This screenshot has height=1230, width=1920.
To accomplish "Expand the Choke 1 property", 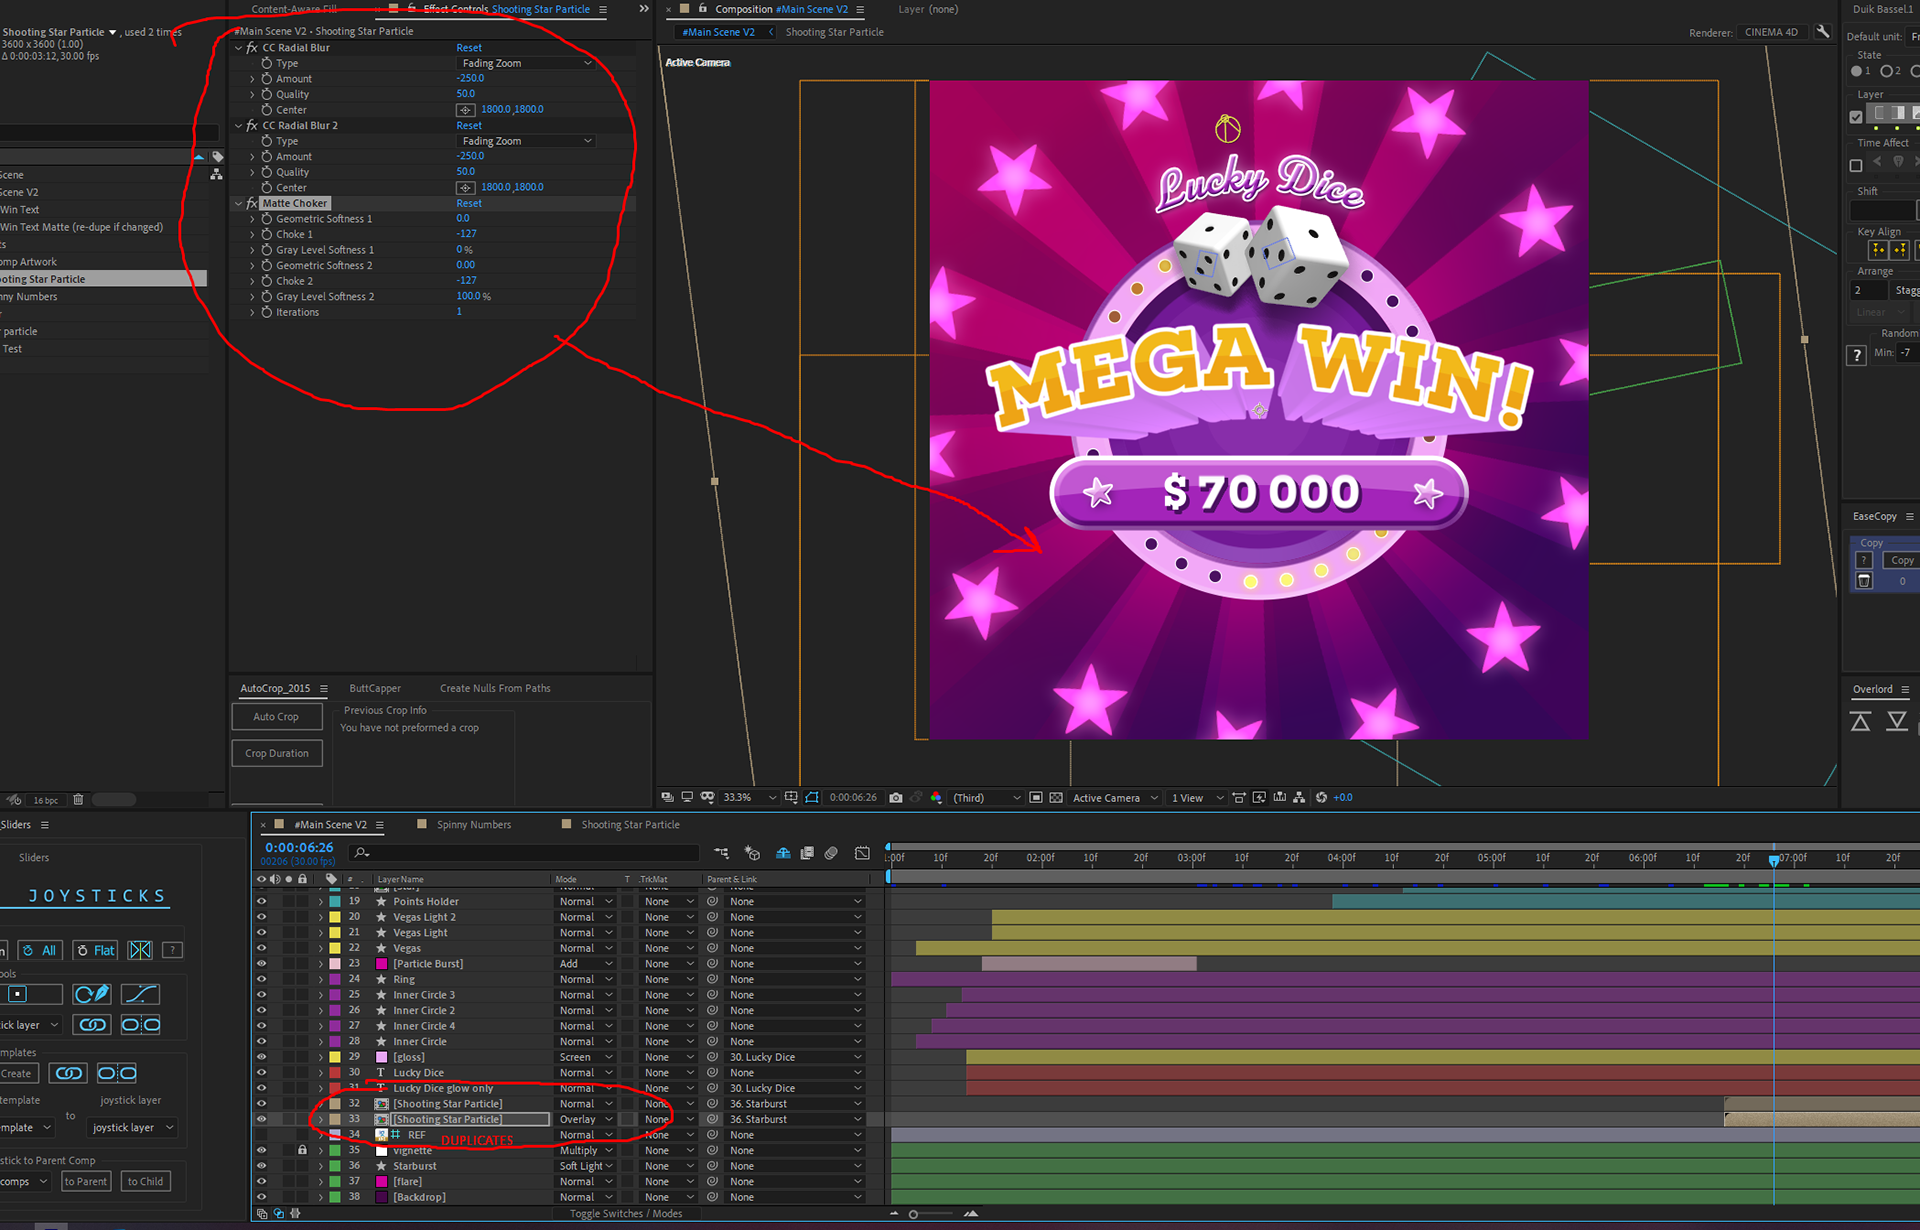I will click(252, 234).
